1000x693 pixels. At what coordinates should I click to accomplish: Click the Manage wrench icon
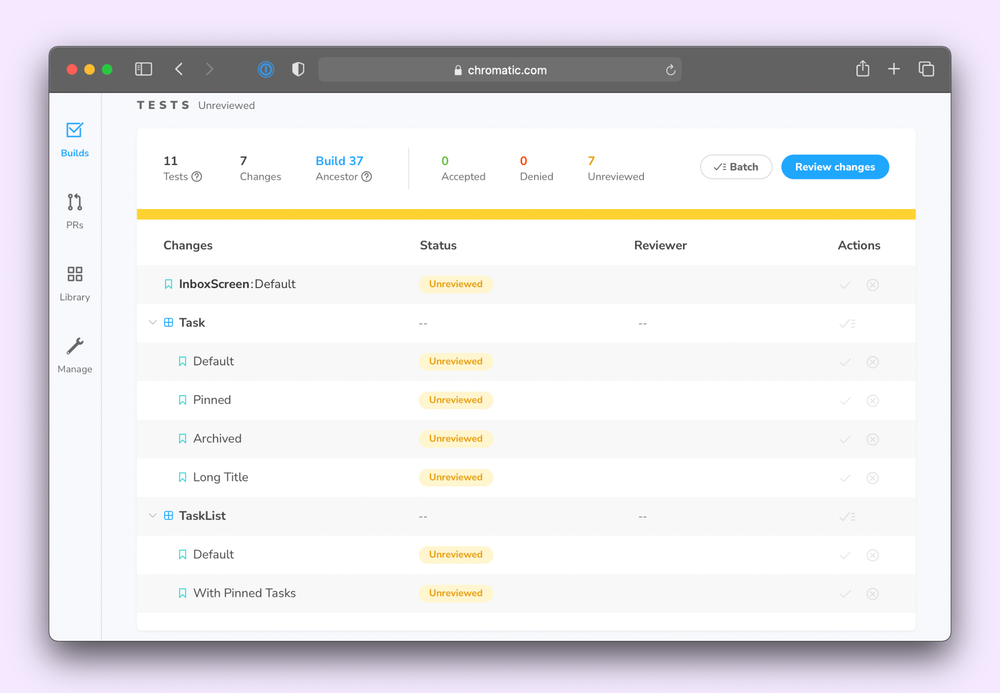(74, 348)
